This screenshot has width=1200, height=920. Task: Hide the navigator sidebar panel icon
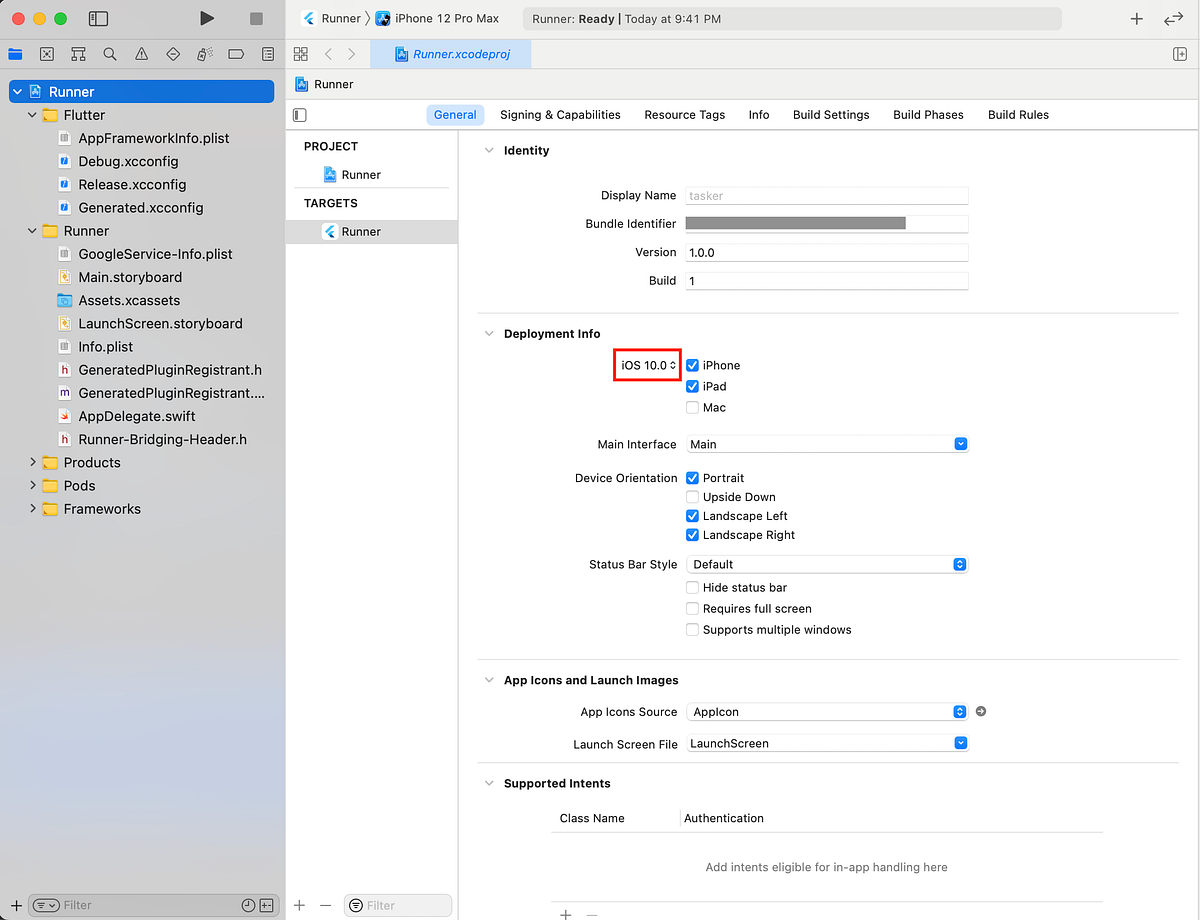click(98, 19)
